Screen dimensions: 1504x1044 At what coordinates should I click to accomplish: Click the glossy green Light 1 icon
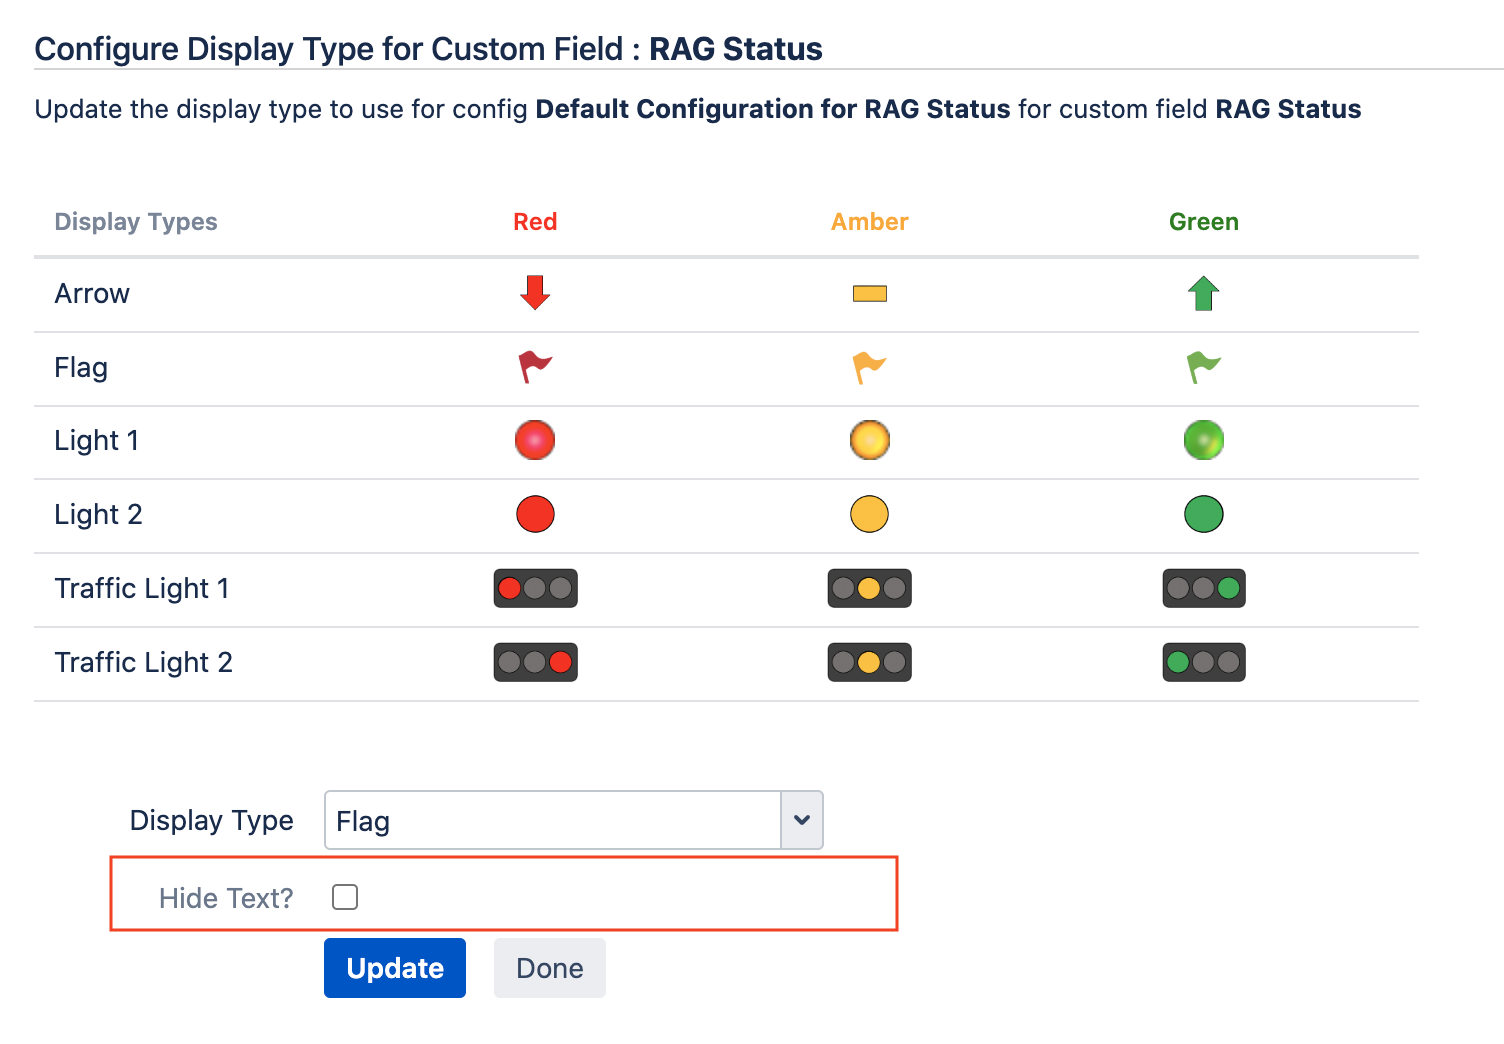click(1203, 440)
